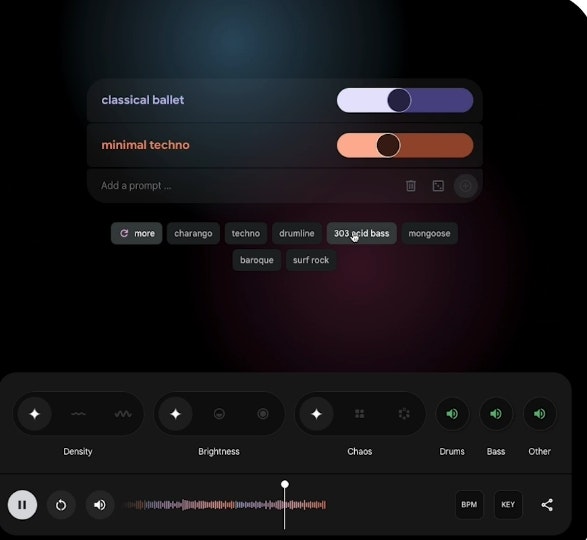Select low Density flat wave option
Screen dimensions: 587x540
[78, 414]
